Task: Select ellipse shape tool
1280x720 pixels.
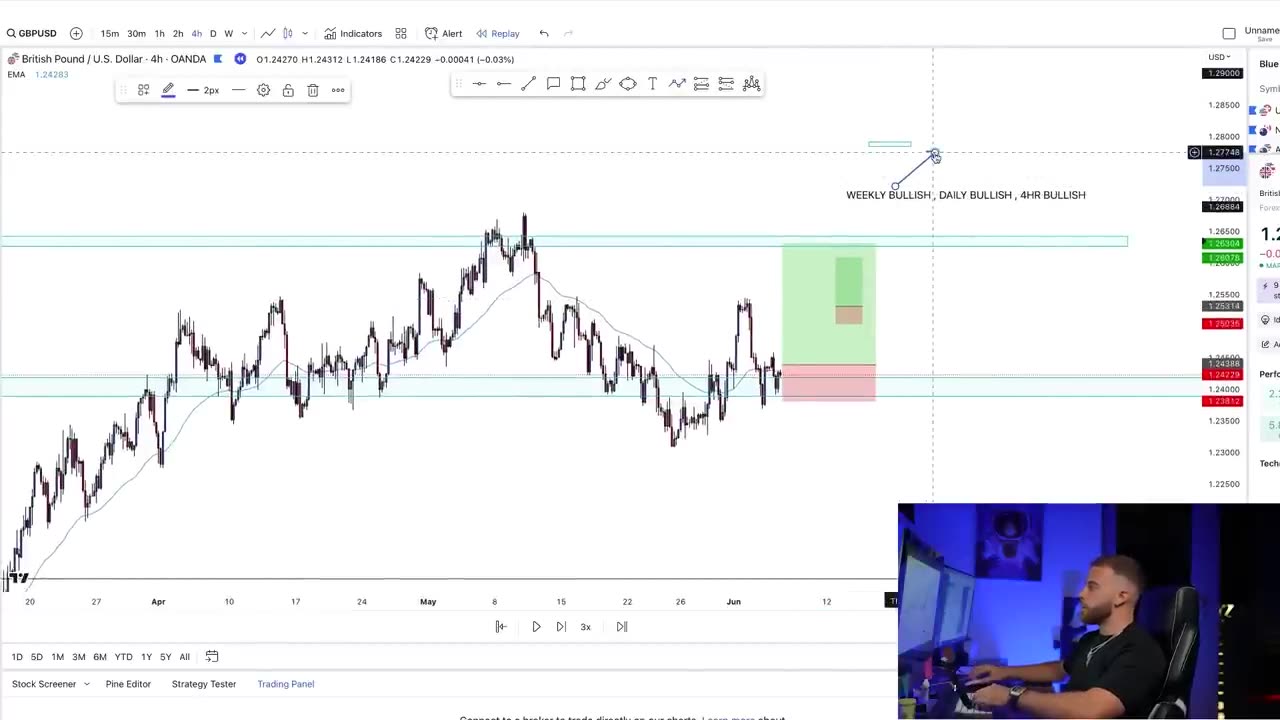Action: 627,84
